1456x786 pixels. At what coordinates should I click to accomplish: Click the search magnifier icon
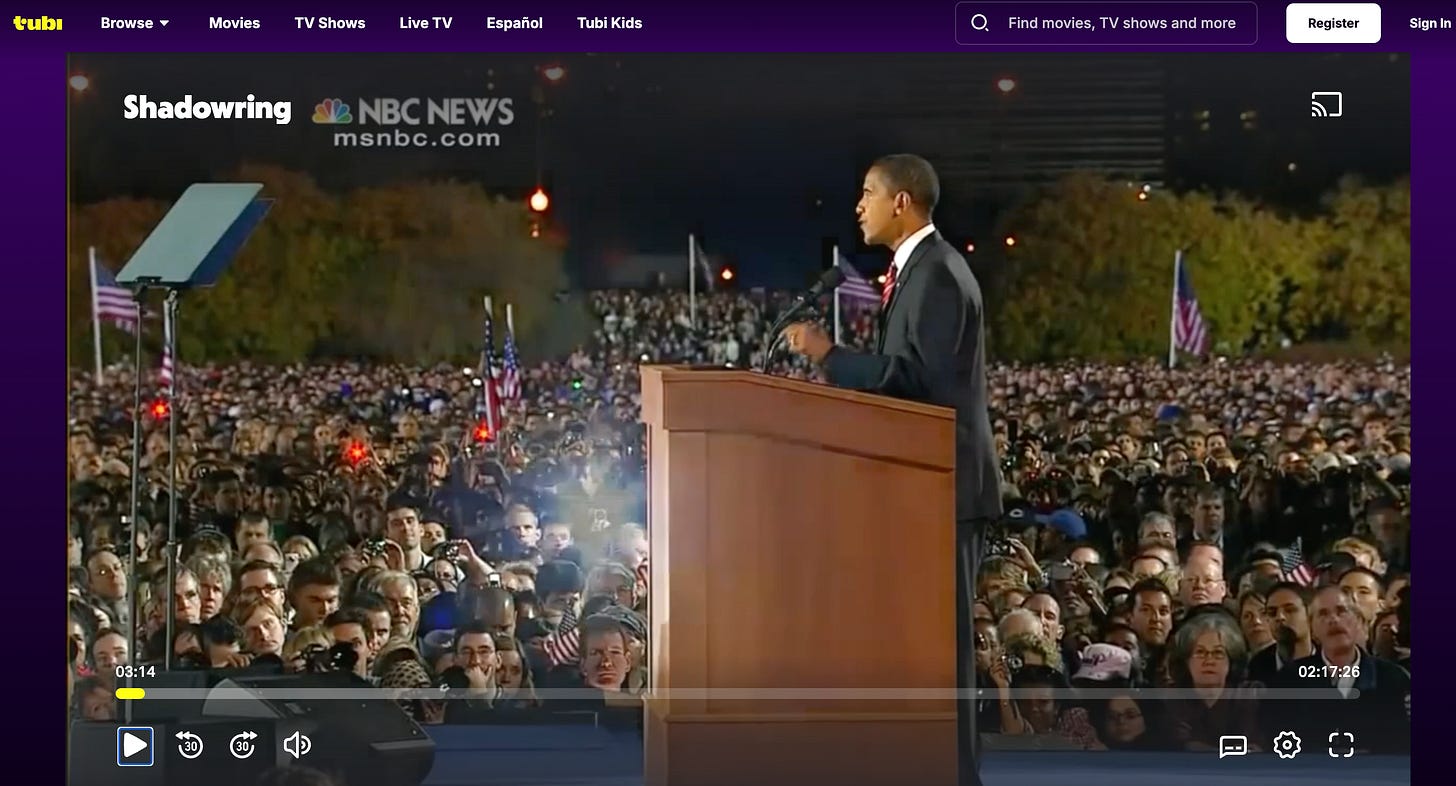click(x=980, y=23)
